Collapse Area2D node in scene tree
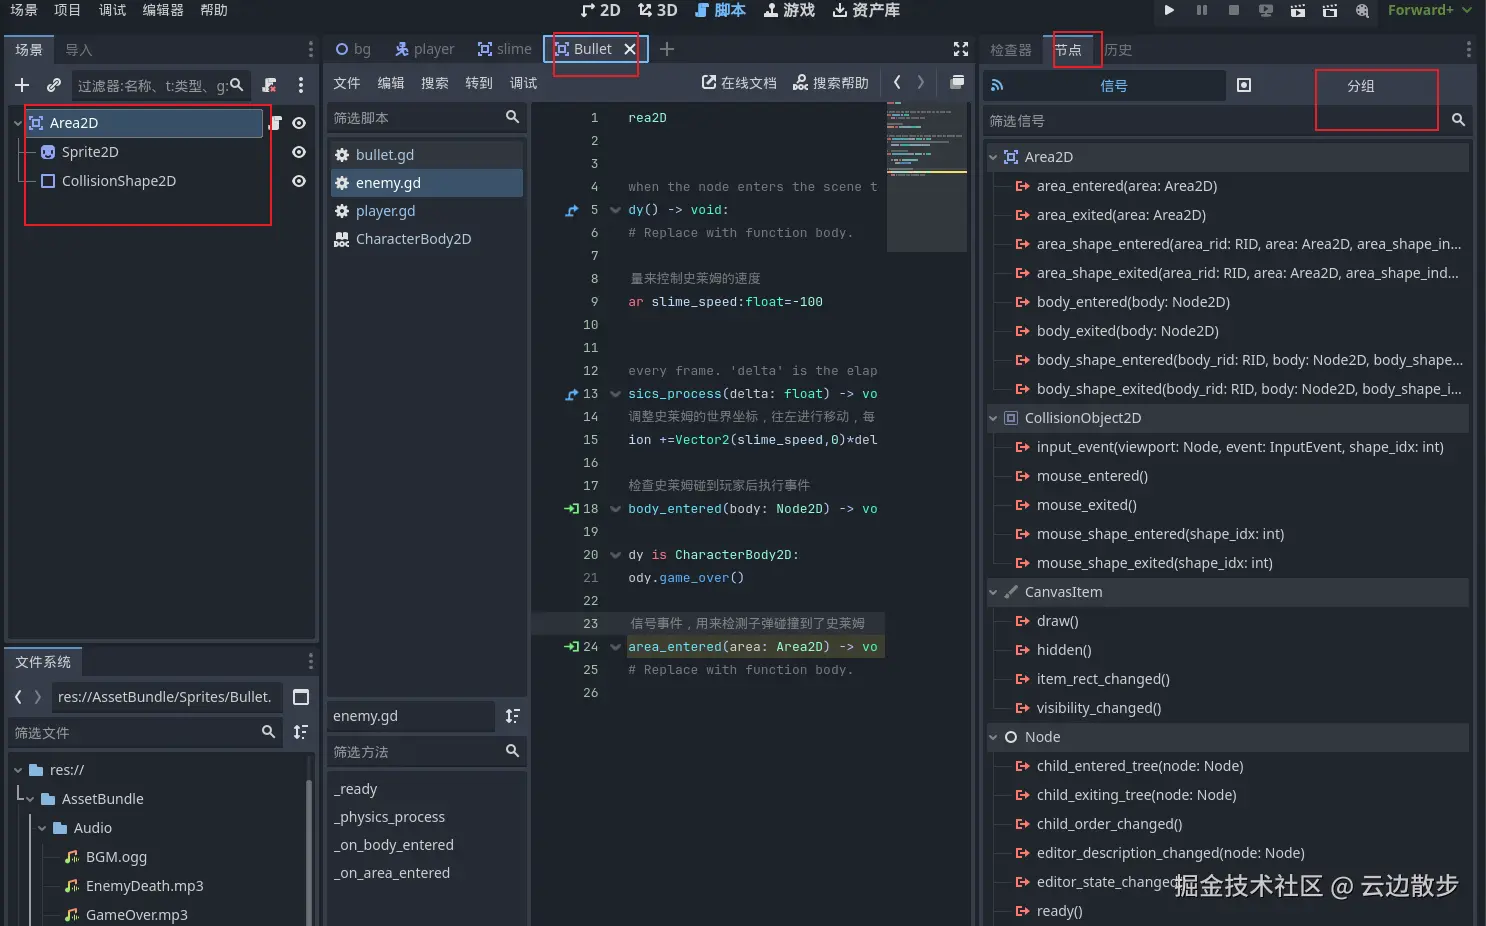Screen dimensions: 1486x926 18,123
